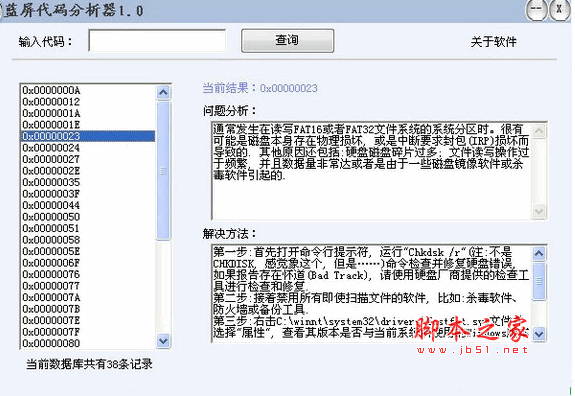Select code 0x00000076 in list
The width and height of the screenshot is (575, 396).
point(88,274)
